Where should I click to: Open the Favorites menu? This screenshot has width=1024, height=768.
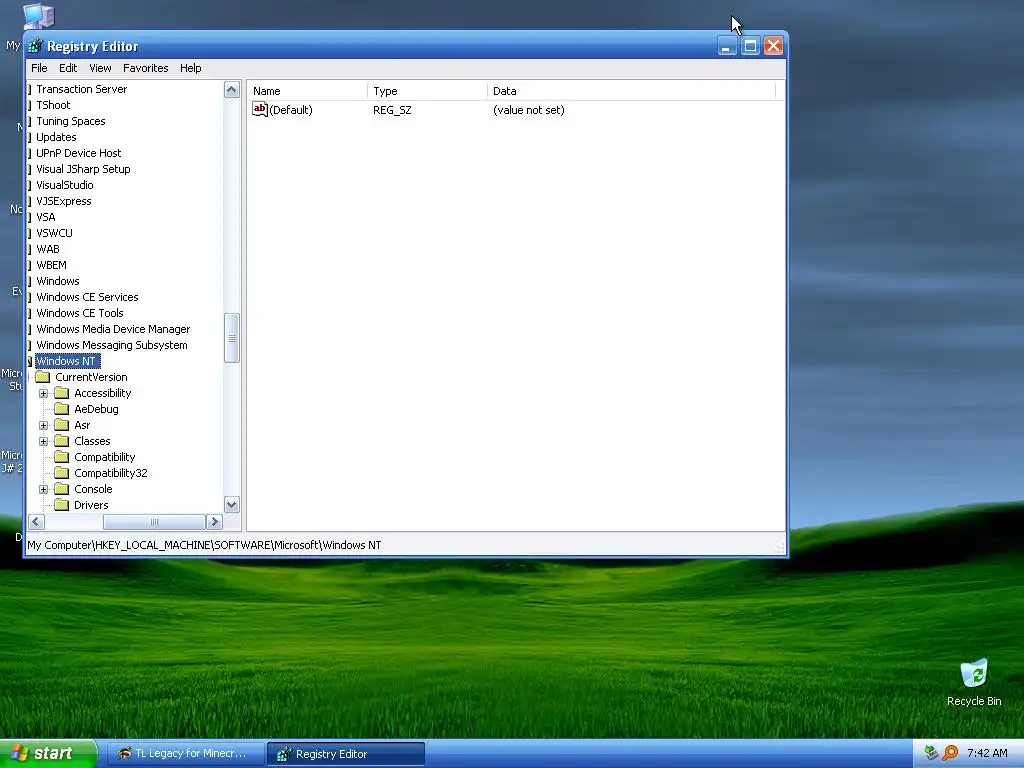pos(146,68)
